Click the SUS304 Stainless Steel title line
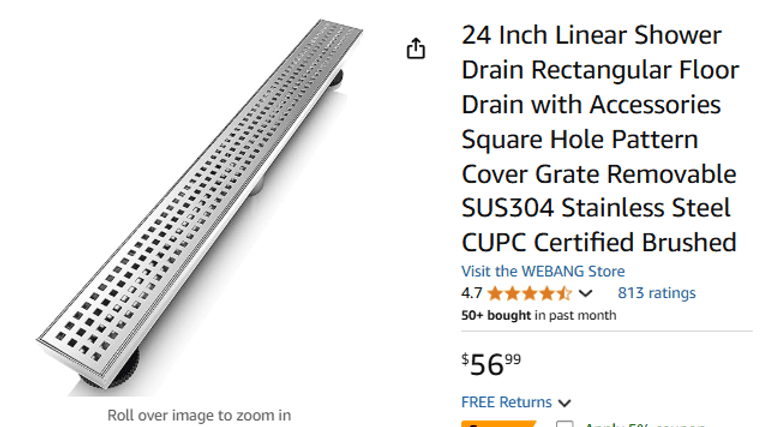The width and height of the screenshot is (768, 427). pyautogui.click(x=598, y=208)
